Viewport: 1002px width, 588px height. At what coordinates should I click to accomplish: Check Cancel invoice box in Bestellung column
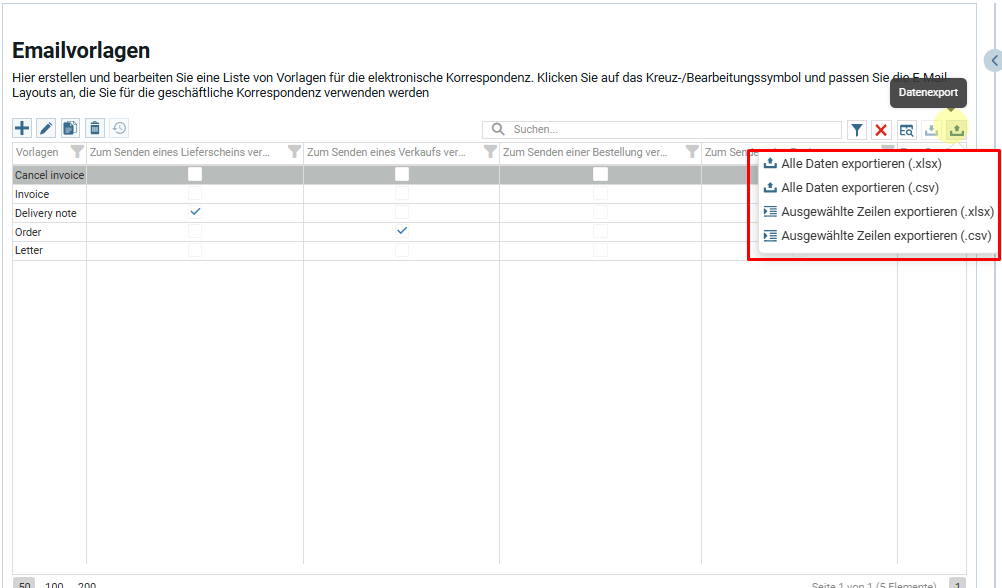click(600, 174)
